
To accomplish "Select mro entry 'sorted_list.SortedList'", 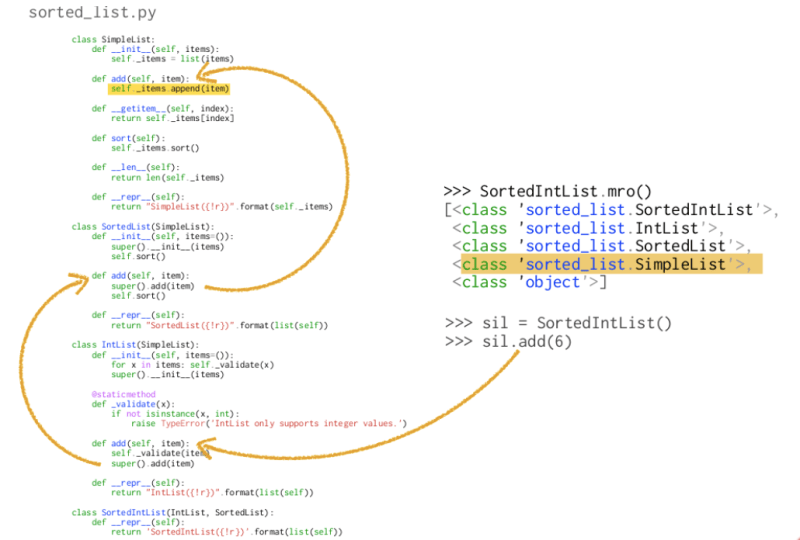I will click(602, 246).
